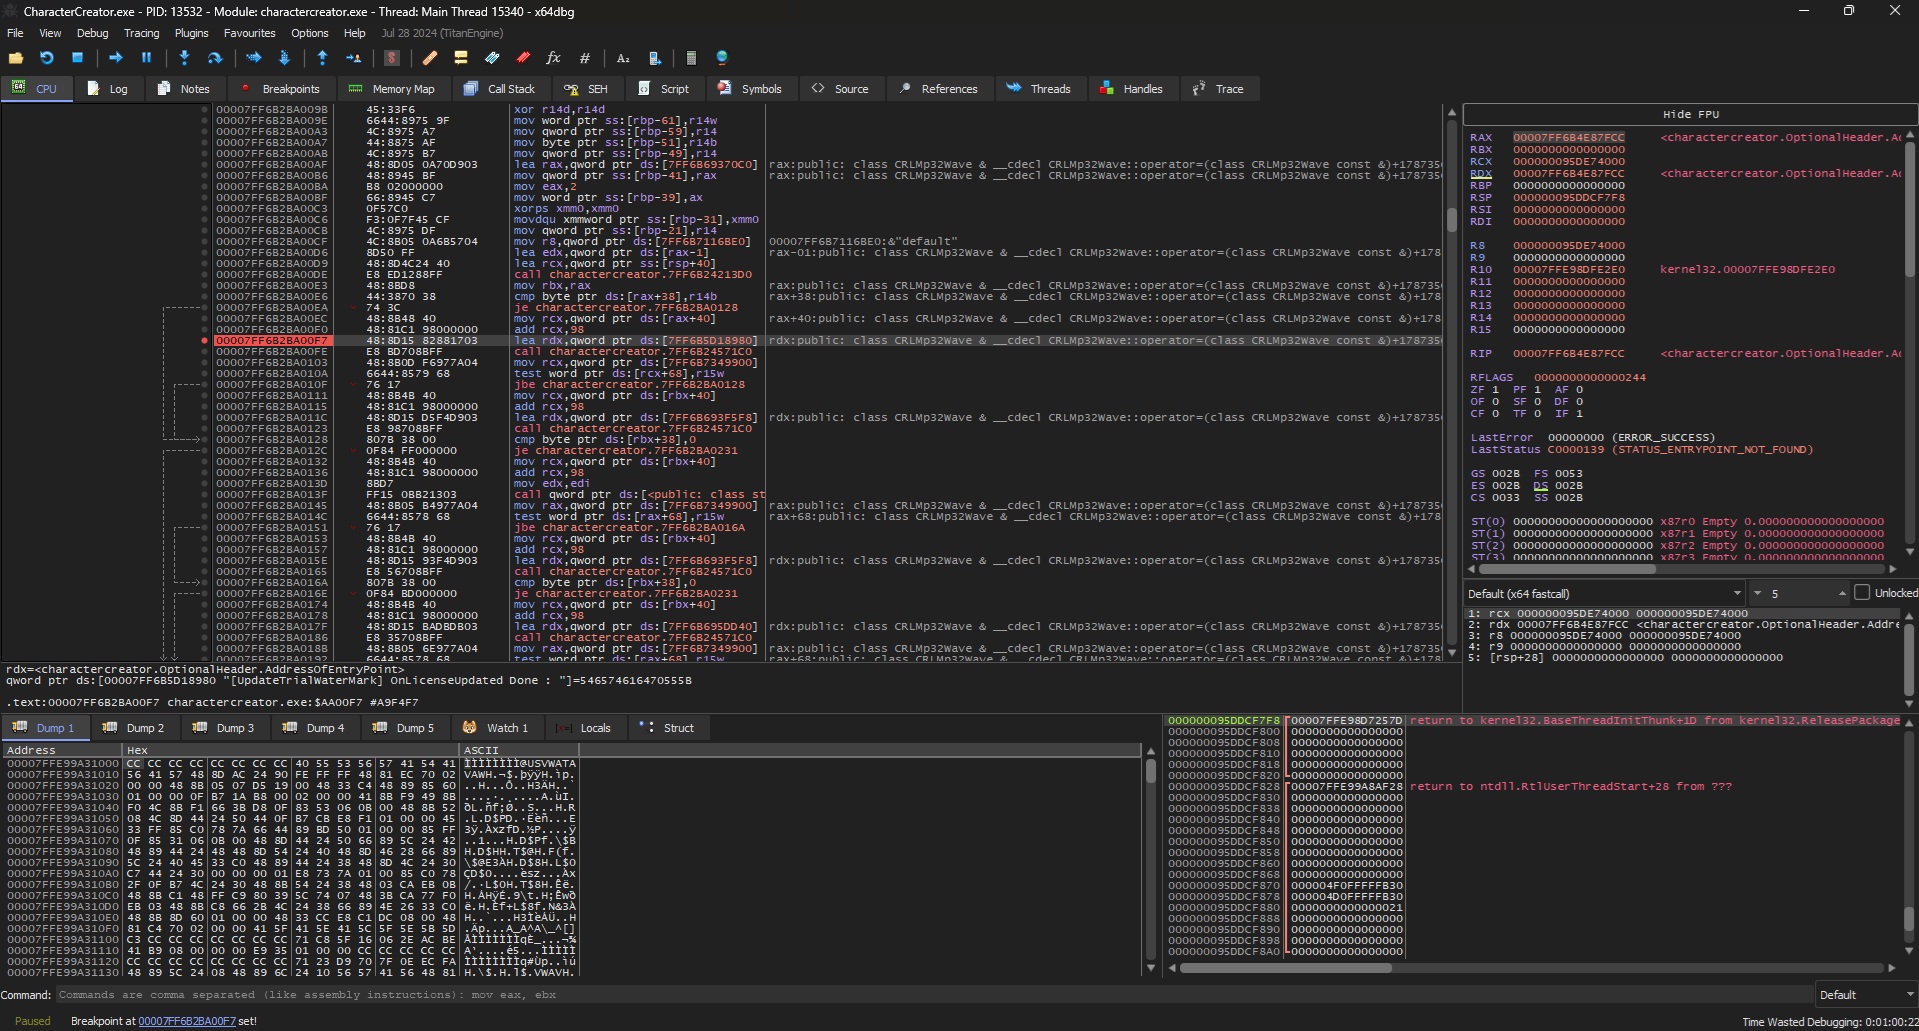Execute until return

point(322,58)
